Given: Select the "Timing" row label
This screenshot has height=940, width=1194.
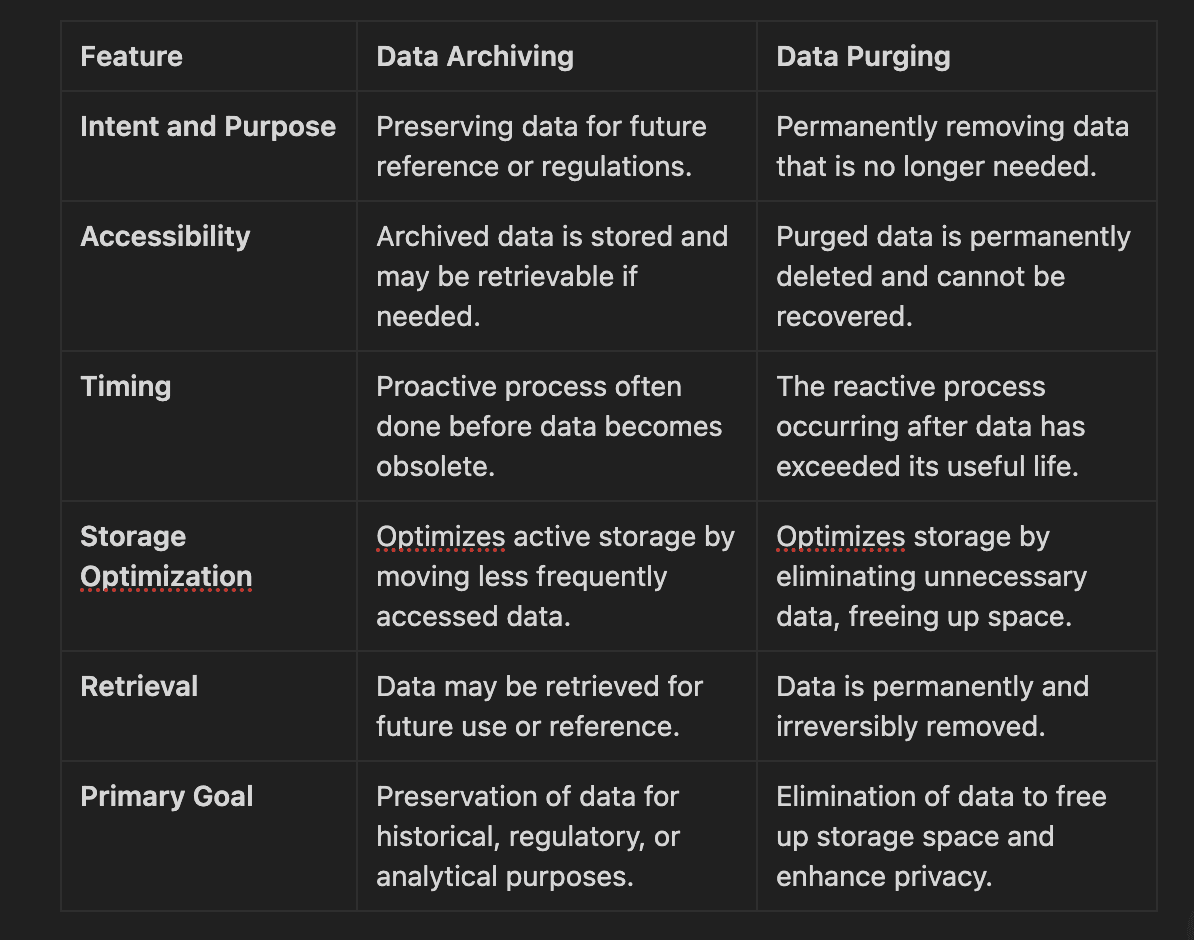Looking at the screenshot, I should coord(125,387).
